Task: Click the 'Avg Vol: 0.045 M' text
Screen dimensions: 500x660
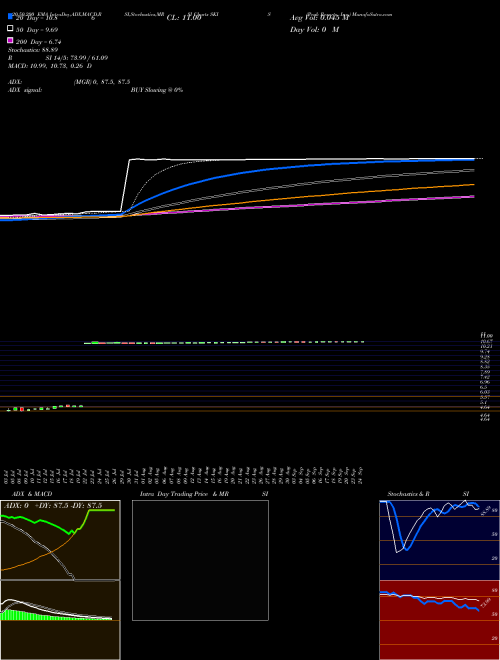Action: tap(319, 18)
